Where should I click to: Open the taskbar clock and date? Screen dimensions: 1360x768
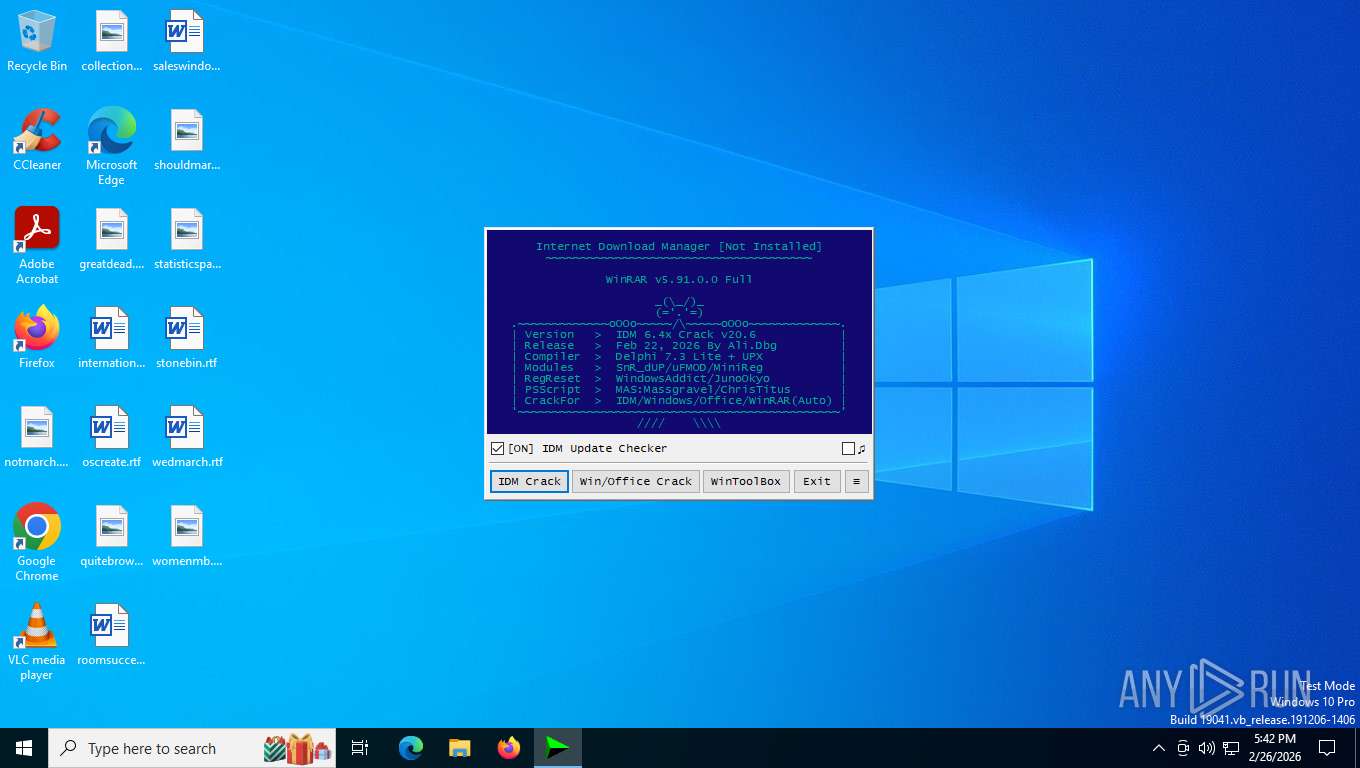tap(1275, 748)
